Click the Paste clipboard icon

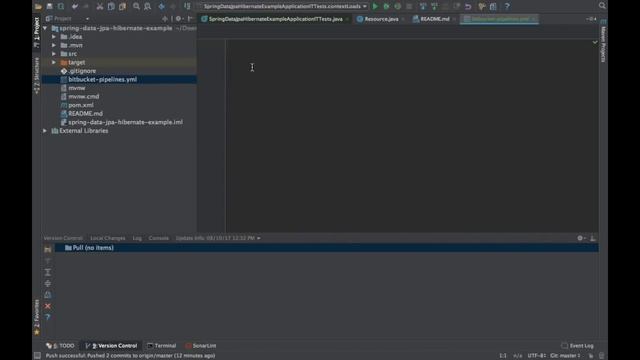tap(122, 6)
